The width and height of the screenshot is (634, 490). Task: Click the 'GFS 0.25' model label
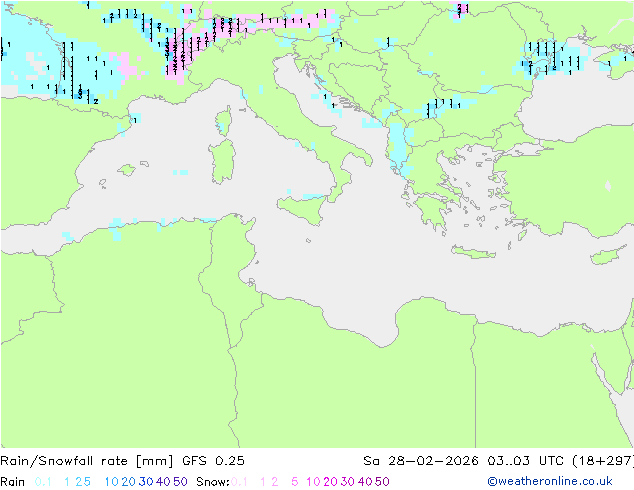213,461
